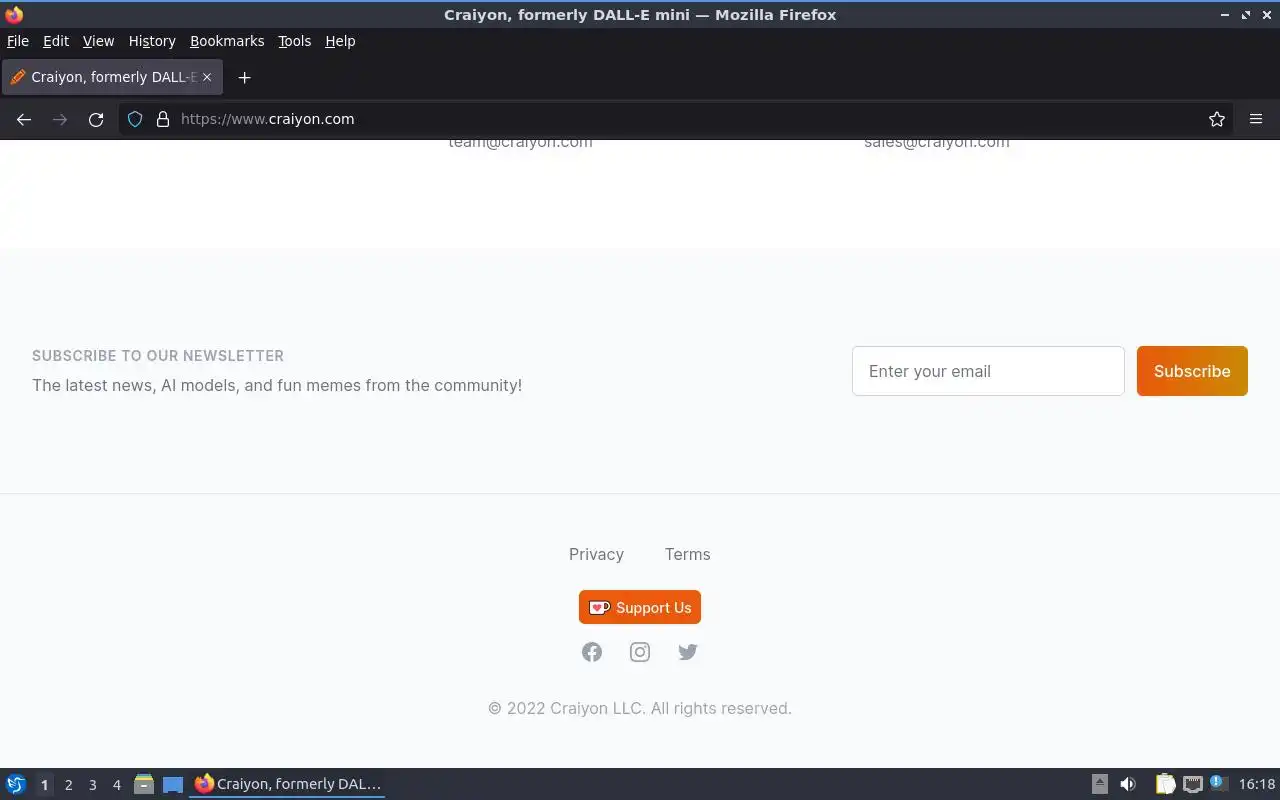This screenshot has width=1280, height=800.
Task: Click the team@craiyon.com email link
Action: click(520, 143)
